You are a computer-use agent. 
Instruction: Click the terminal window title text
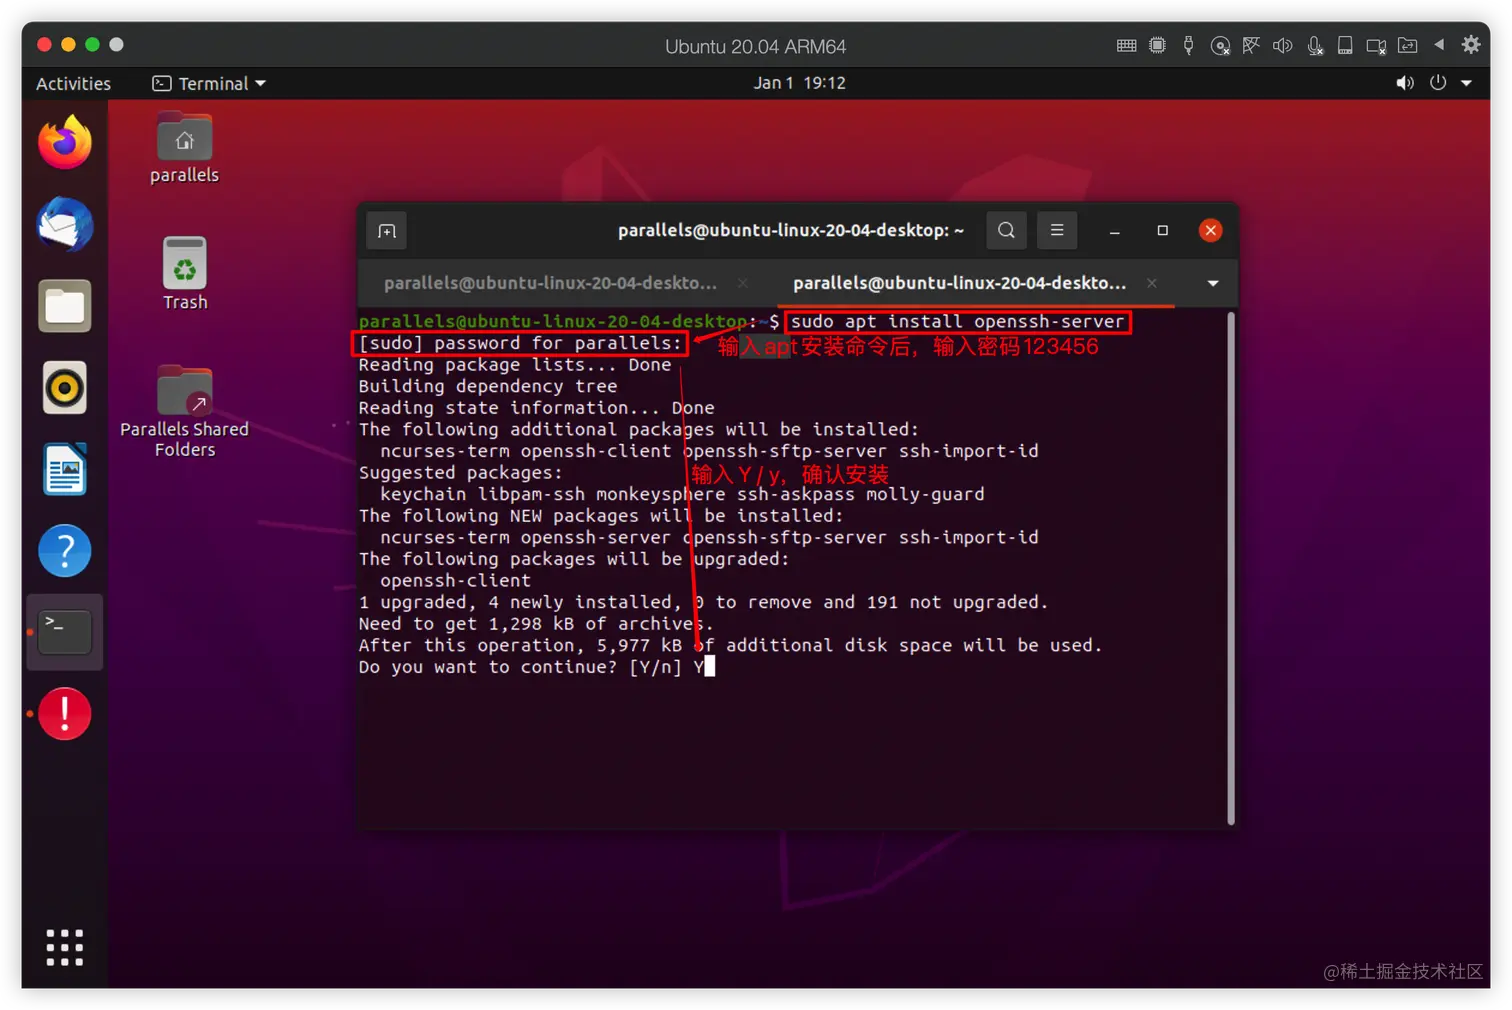coord(791,231)
